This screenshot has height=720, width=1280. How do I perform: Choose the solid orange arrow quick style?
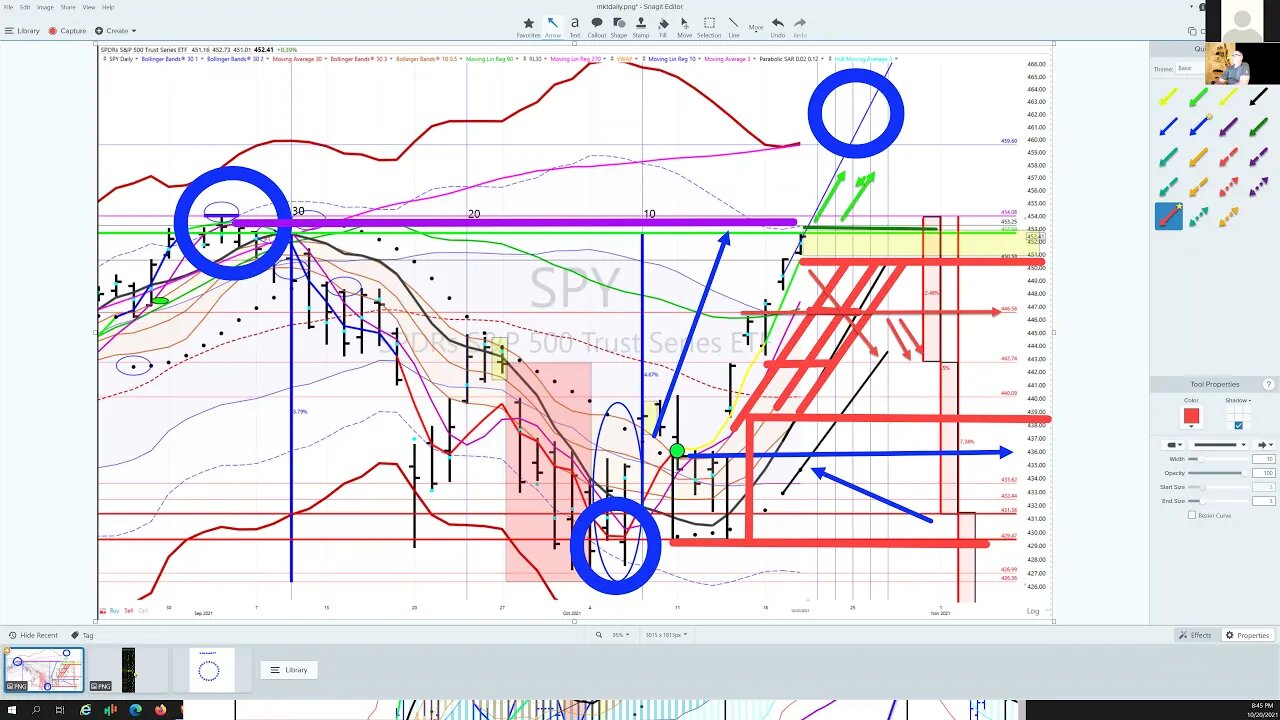click(x=1198, y=157)
